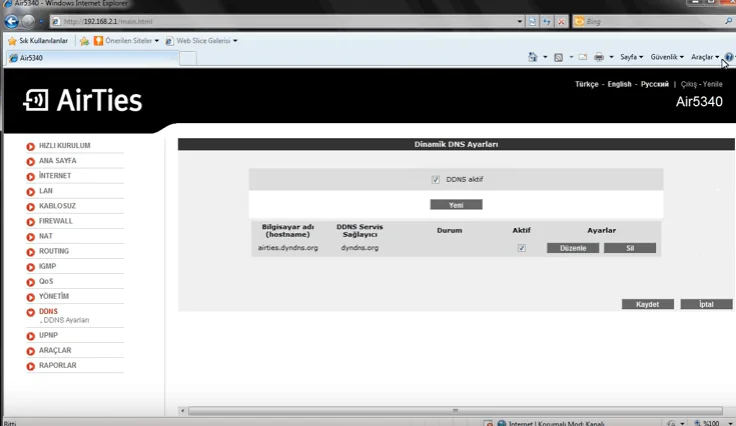Screen dimensions: 736x426
Task: Click the red arrow icon next to QoS
Action: pyautogui.click(x=31, y=282)
